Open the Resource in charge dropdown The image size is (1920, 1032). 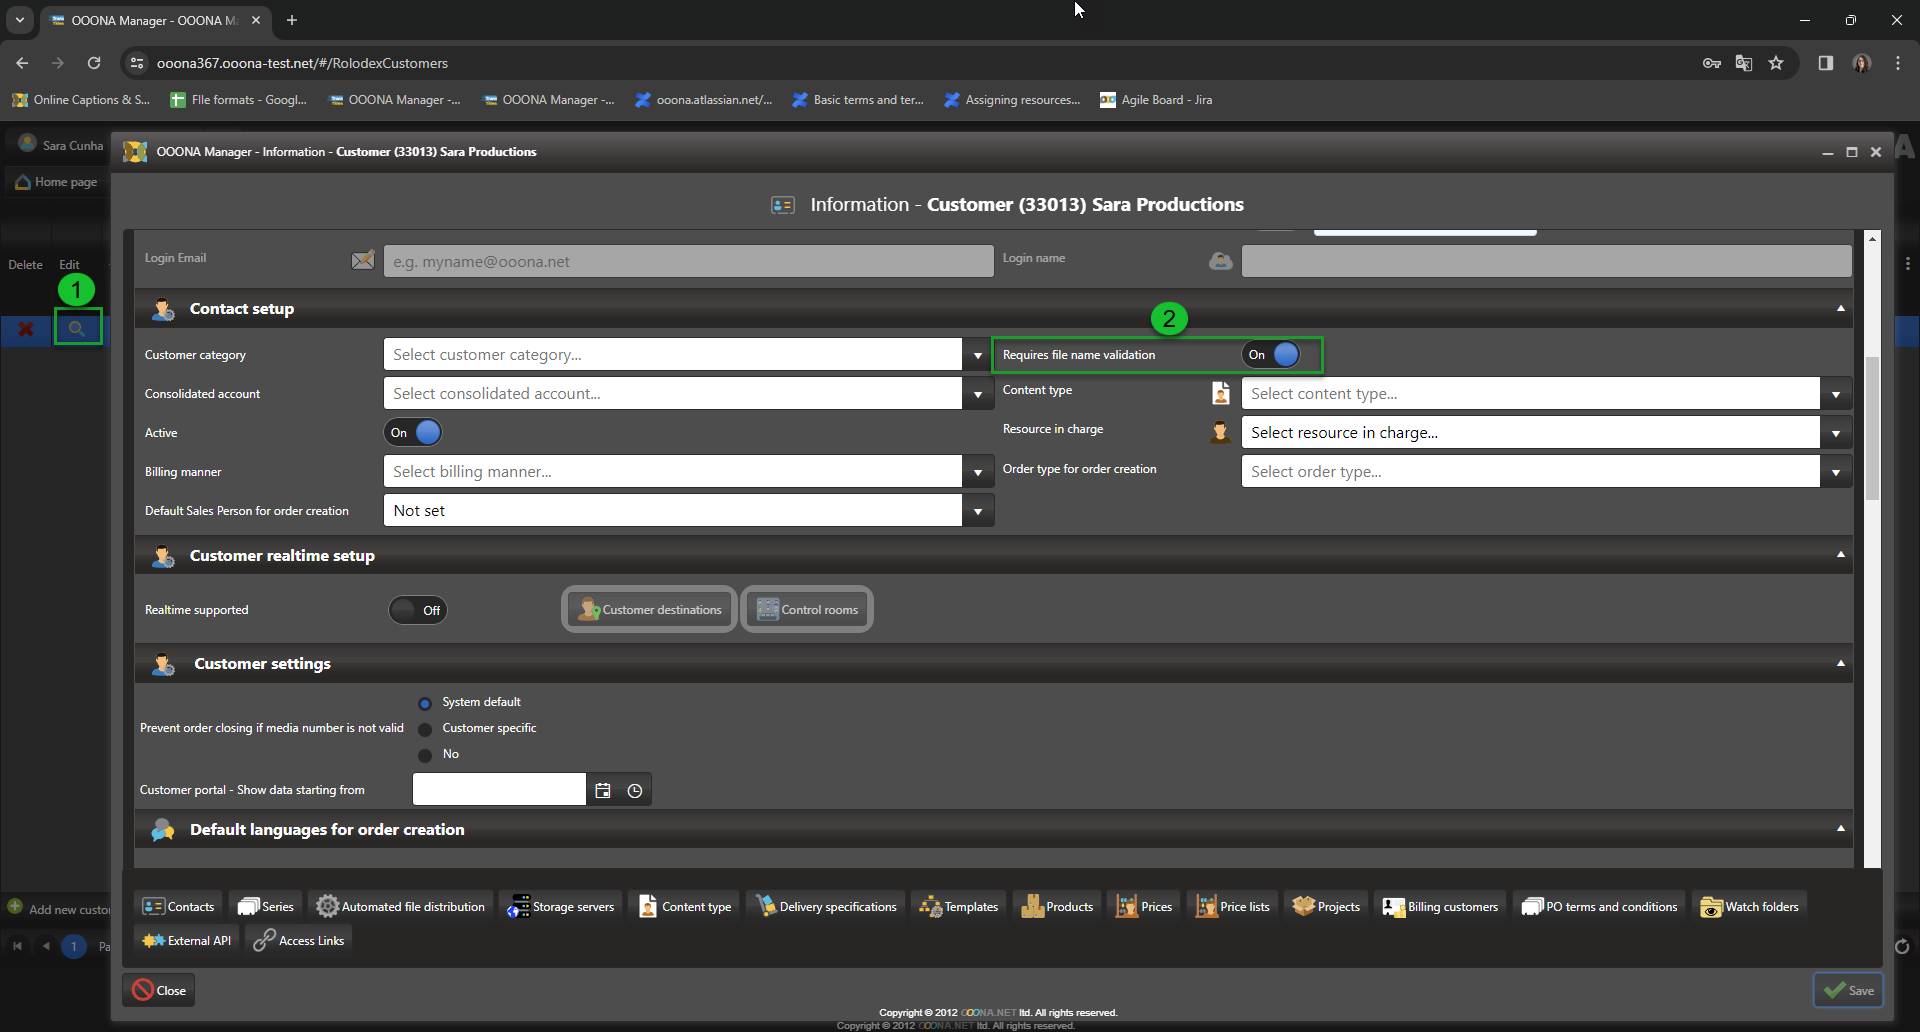(1835, 433)
